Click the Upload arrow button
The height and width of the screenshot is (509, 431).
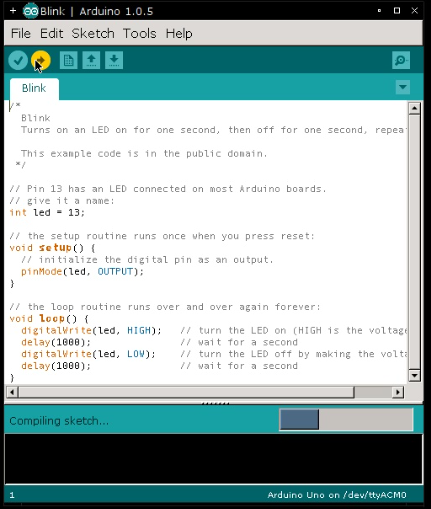point(41,60)
